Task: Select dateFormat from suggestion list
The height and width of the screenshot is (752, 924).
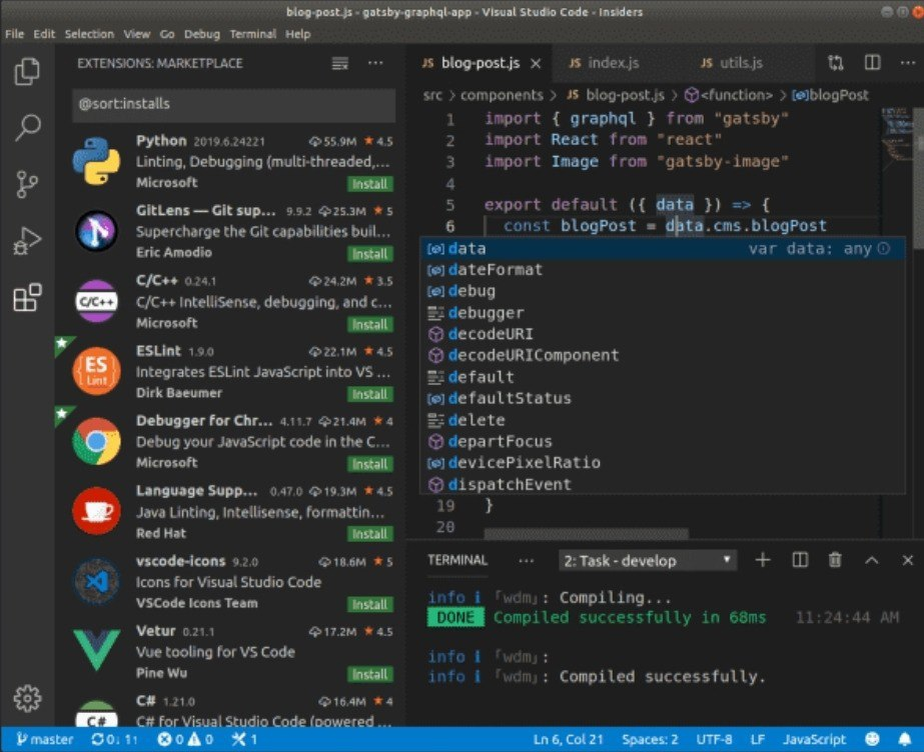Action: (662, 270)
